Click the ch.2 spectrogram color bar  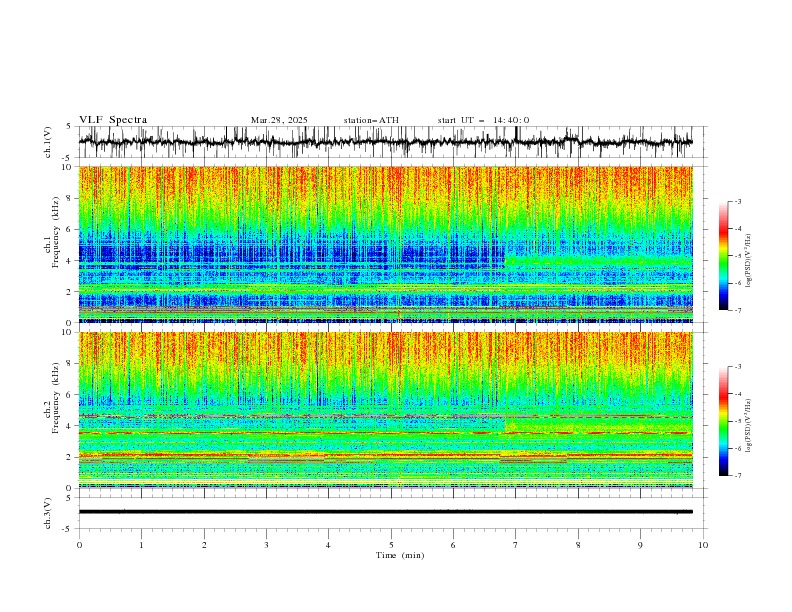coord(723,421)
